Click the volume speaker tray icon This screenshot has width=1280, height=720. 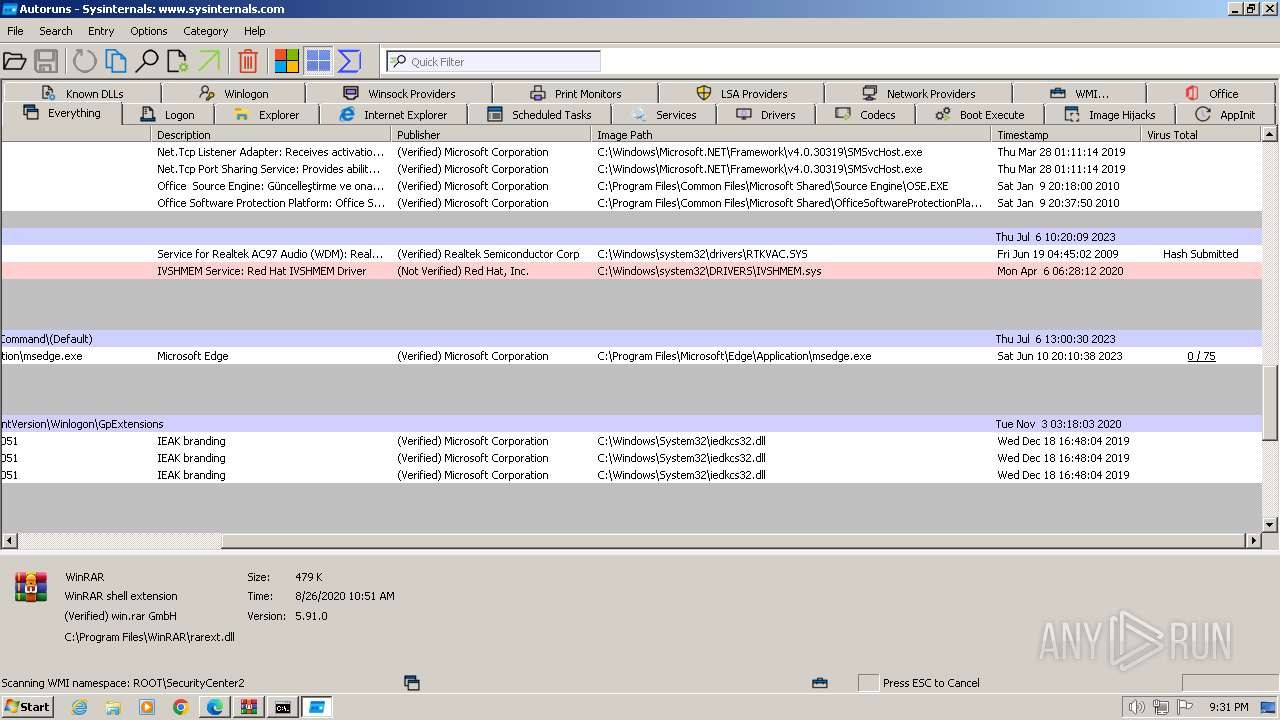(1137, 707)
